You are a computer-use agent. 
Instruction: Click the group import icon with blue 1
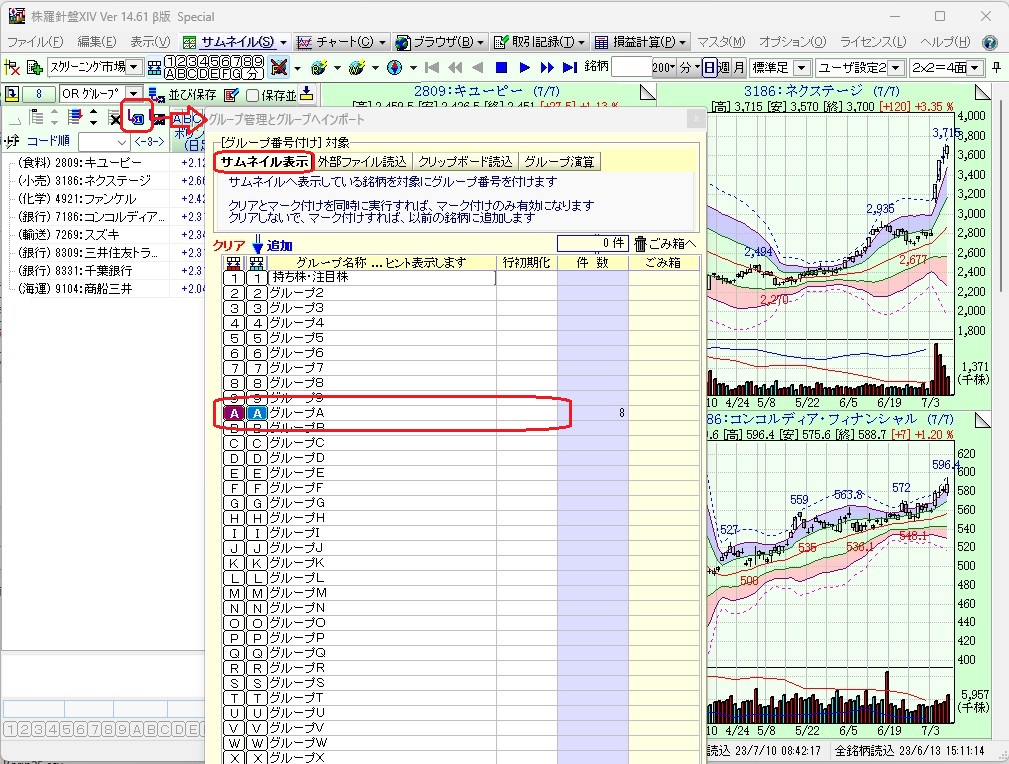point(136,118)
